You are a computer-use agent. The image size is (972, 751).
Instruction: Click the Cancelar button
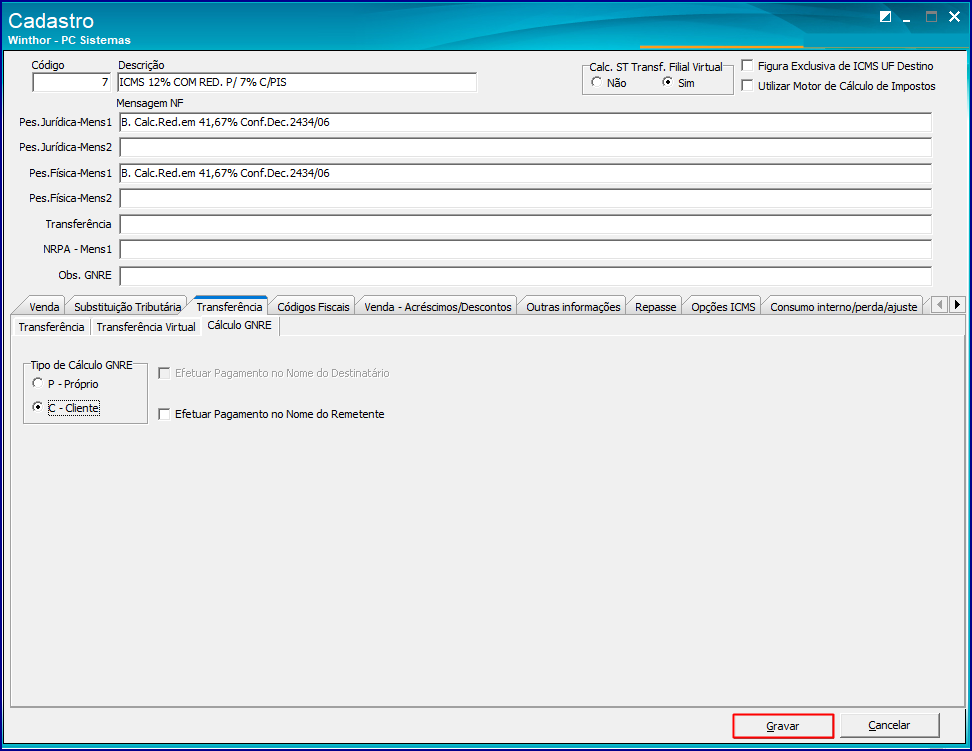coord(890,725)
